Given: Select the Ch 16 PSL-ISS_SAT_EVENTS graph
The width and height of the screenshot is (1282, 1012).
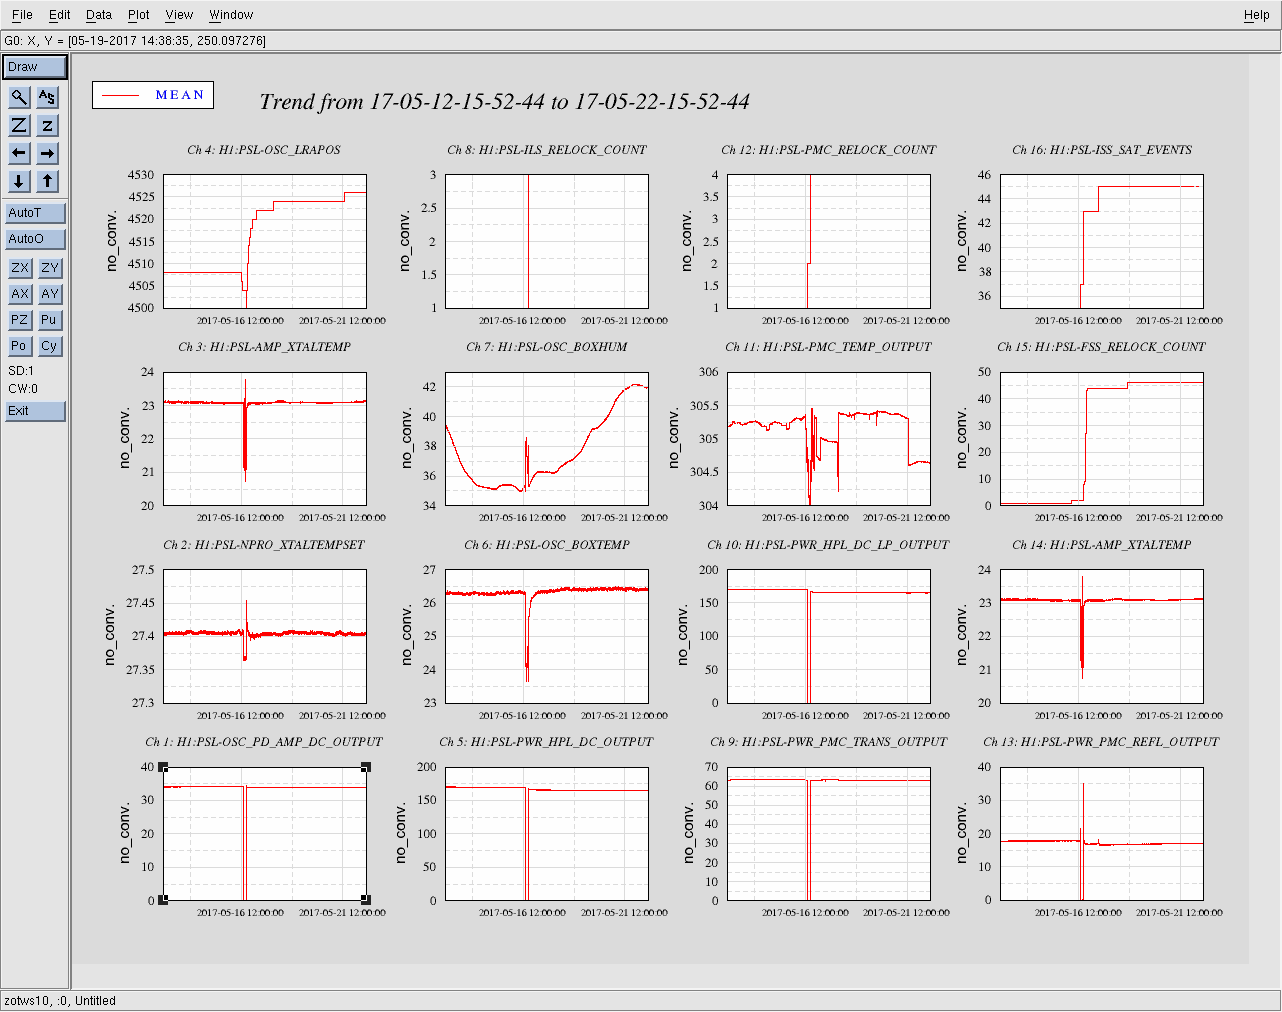Looking at the screenshot, I should (x=1102, y=241).
